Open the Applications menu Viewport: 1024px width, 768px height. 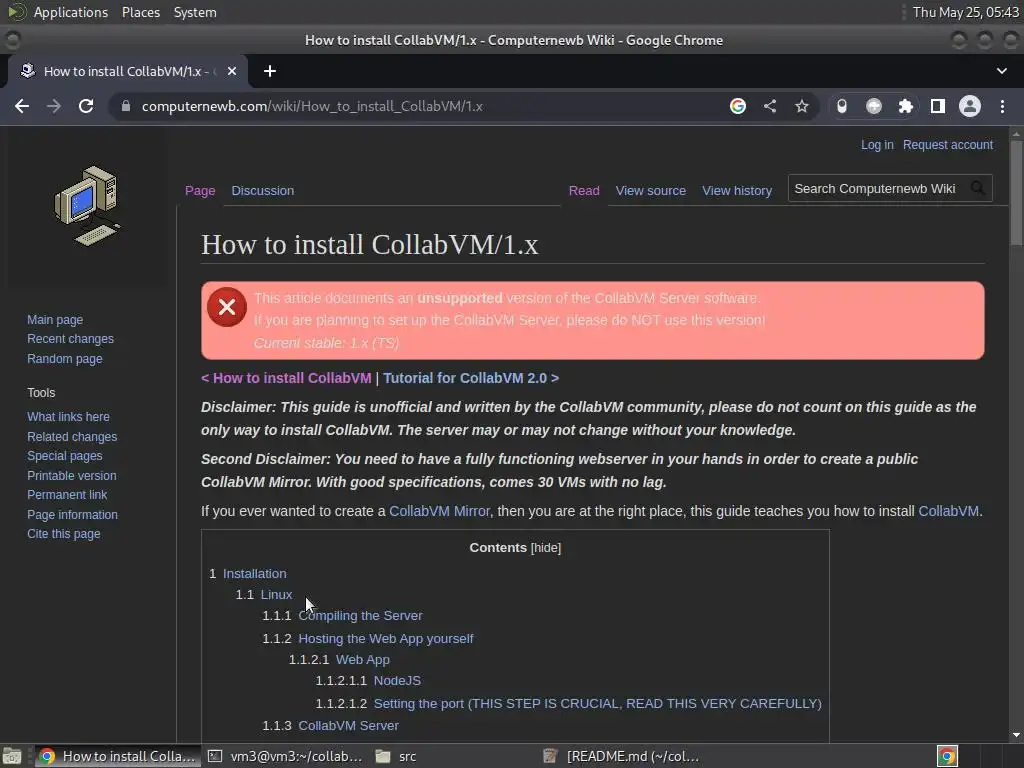coord(71,12)
